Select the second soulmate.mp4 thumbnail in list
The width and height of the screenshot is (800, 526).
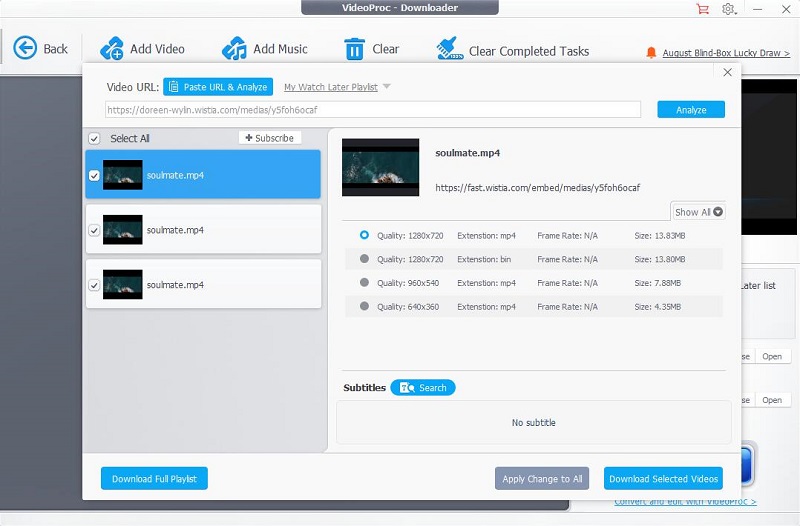tap(122, 230)
